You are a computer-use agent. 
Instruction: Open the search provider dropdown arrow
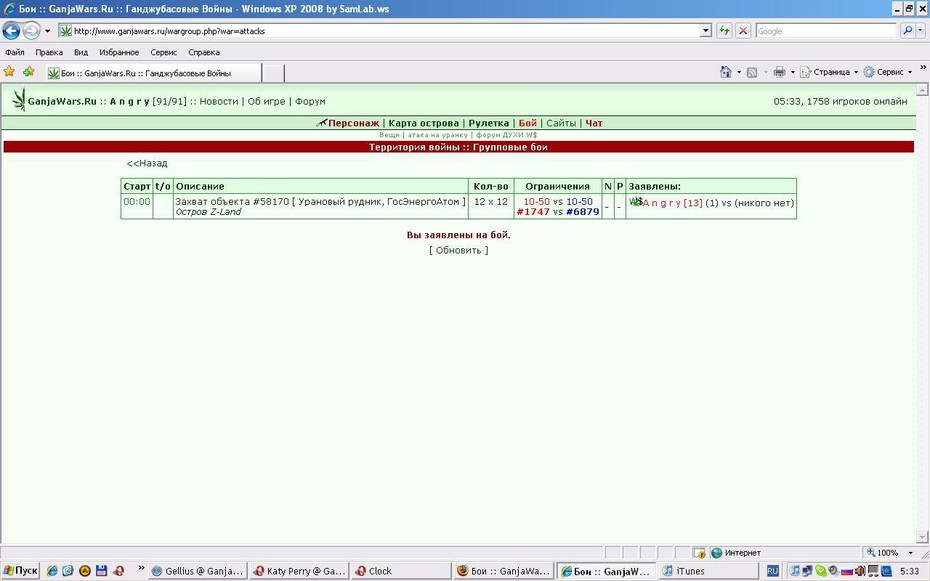[x=920, y=31]
